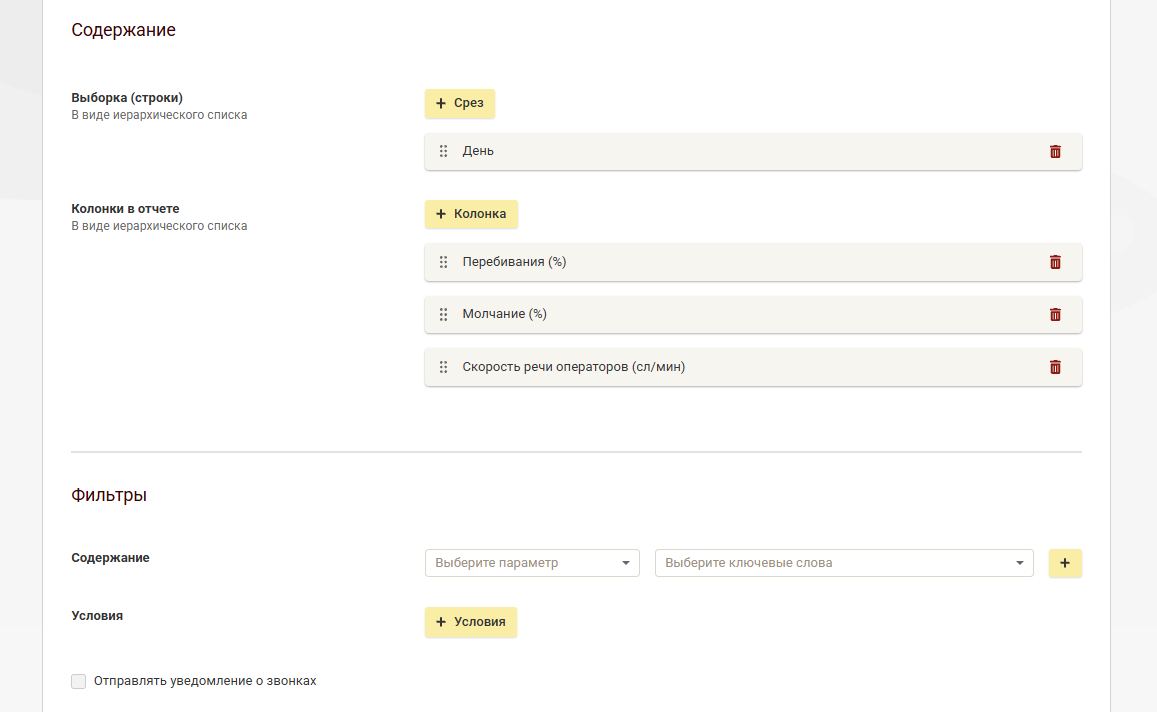Viewport: 1157px width, 712px height.
Task: Click the Молчание (%) column label
Action: (505, 314)
